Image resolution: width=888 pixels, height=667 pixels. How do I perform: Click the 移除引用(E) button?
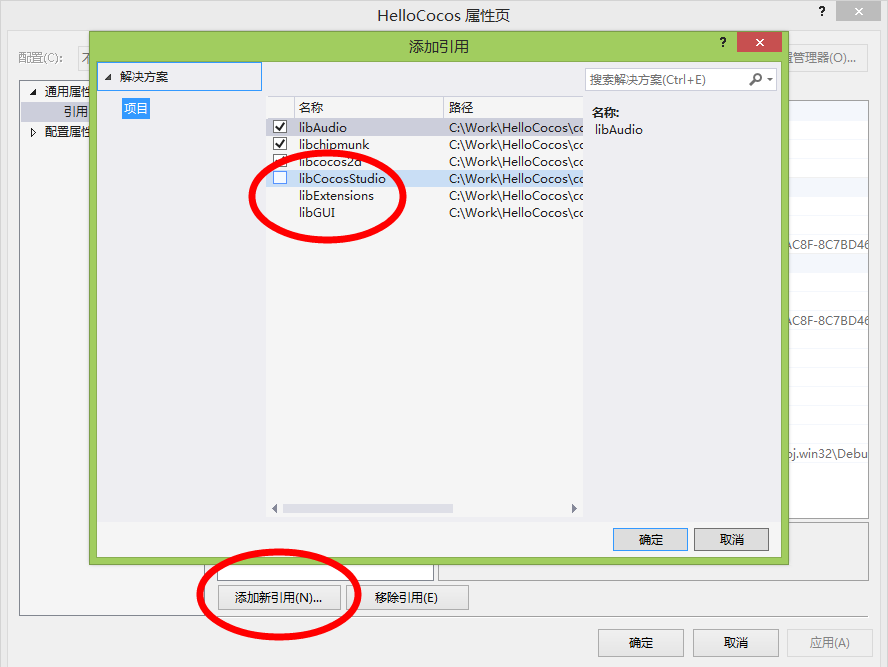[407, 597]
